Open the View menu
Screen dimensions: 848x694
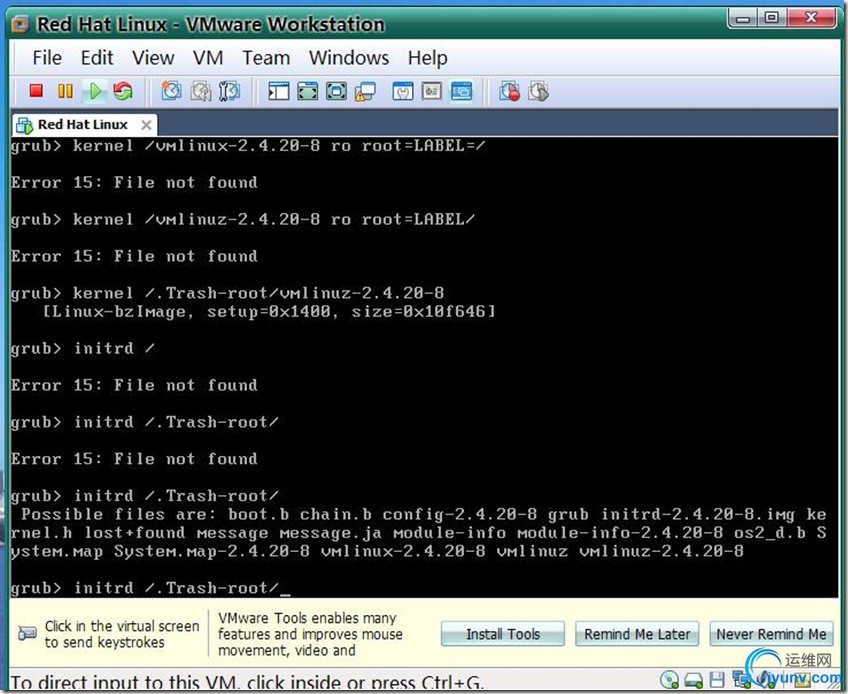point(153,58)
